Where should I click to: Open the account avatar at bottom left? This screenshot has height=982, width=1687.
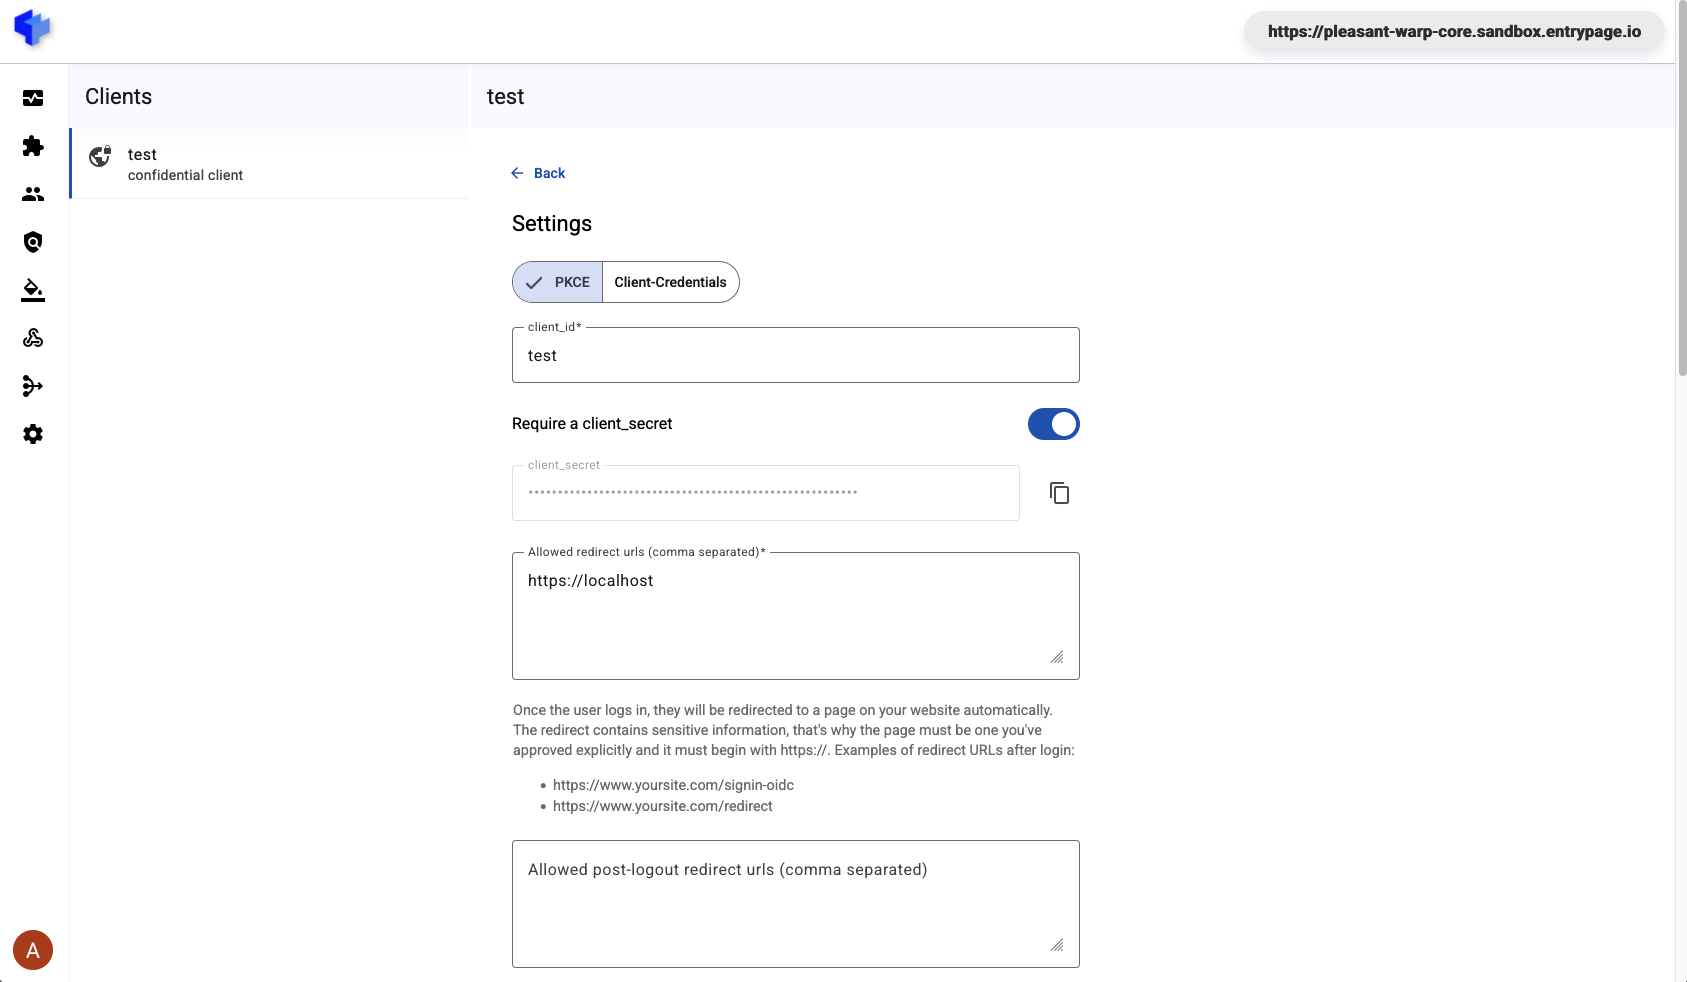point(33,950)
